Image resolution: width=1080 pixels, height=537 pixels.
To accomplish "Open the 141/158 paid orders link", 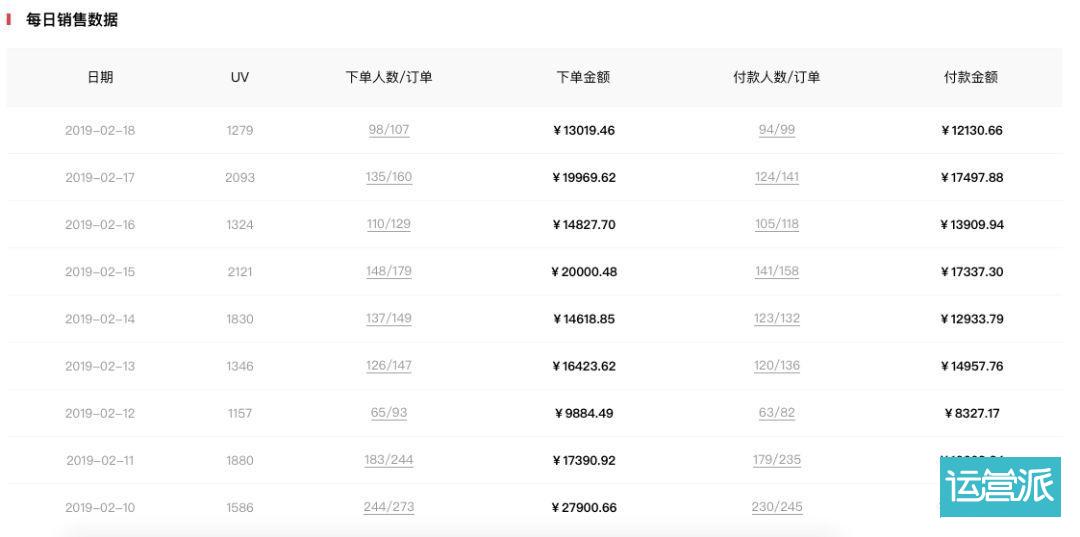I will [777, 271].
